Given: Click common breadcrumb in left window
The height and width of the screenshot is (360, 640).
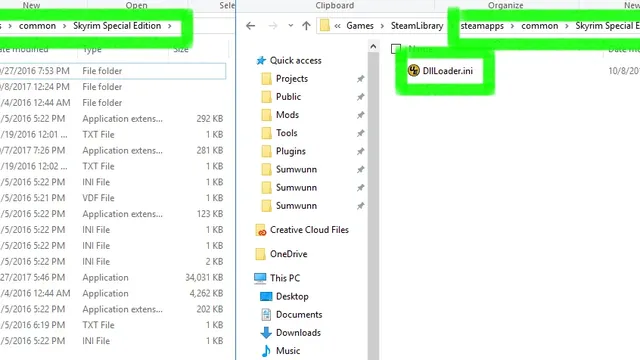Looking at the screenshot, I should pyautogui.click(x=37, y=26).
